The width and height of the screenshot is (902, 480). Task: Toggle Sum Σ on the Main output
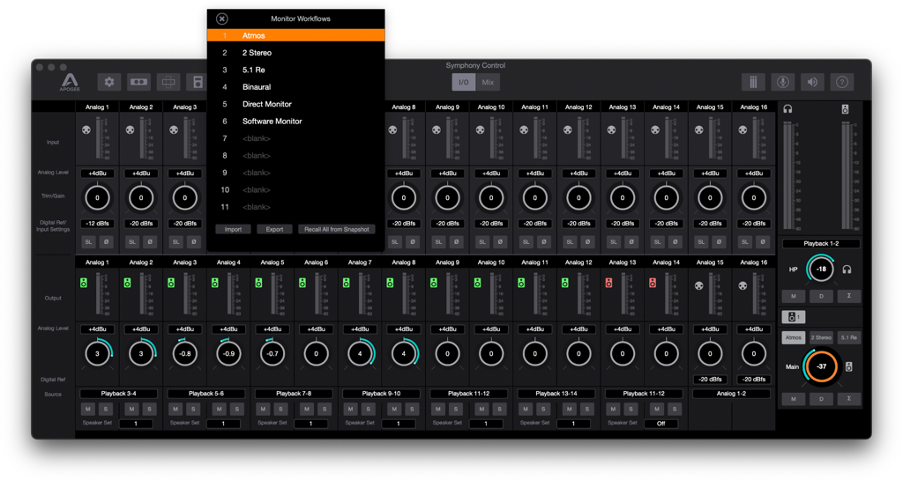849,398
